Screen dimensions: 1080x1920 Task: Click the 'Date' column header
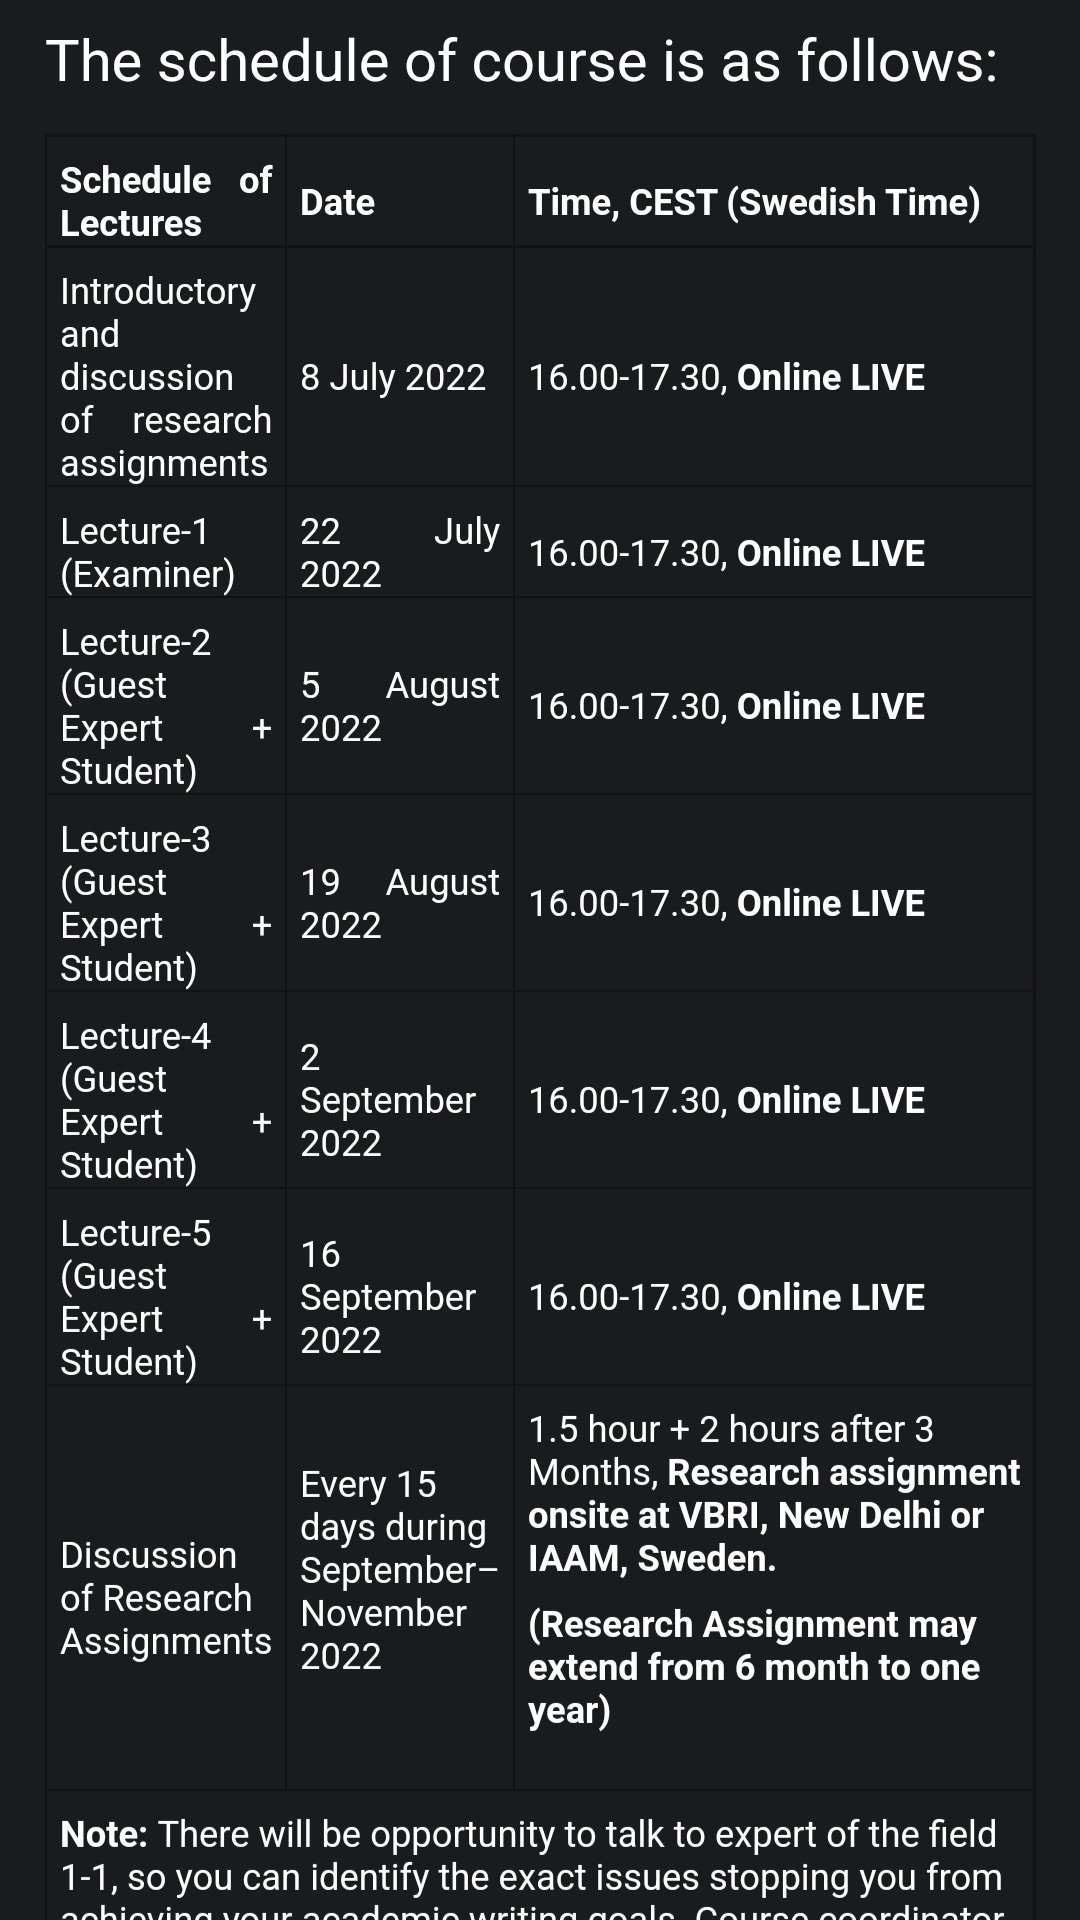tap(338, 202)
